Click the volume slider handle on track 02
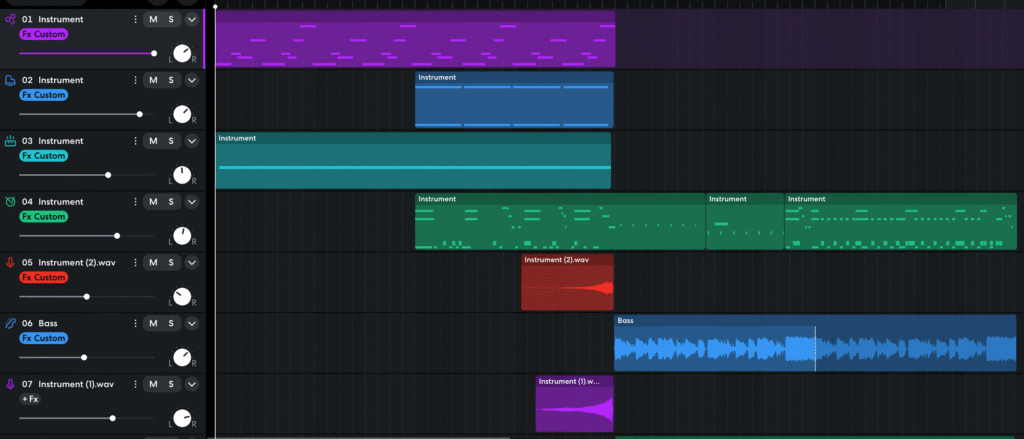 click(x=139, y=114)
